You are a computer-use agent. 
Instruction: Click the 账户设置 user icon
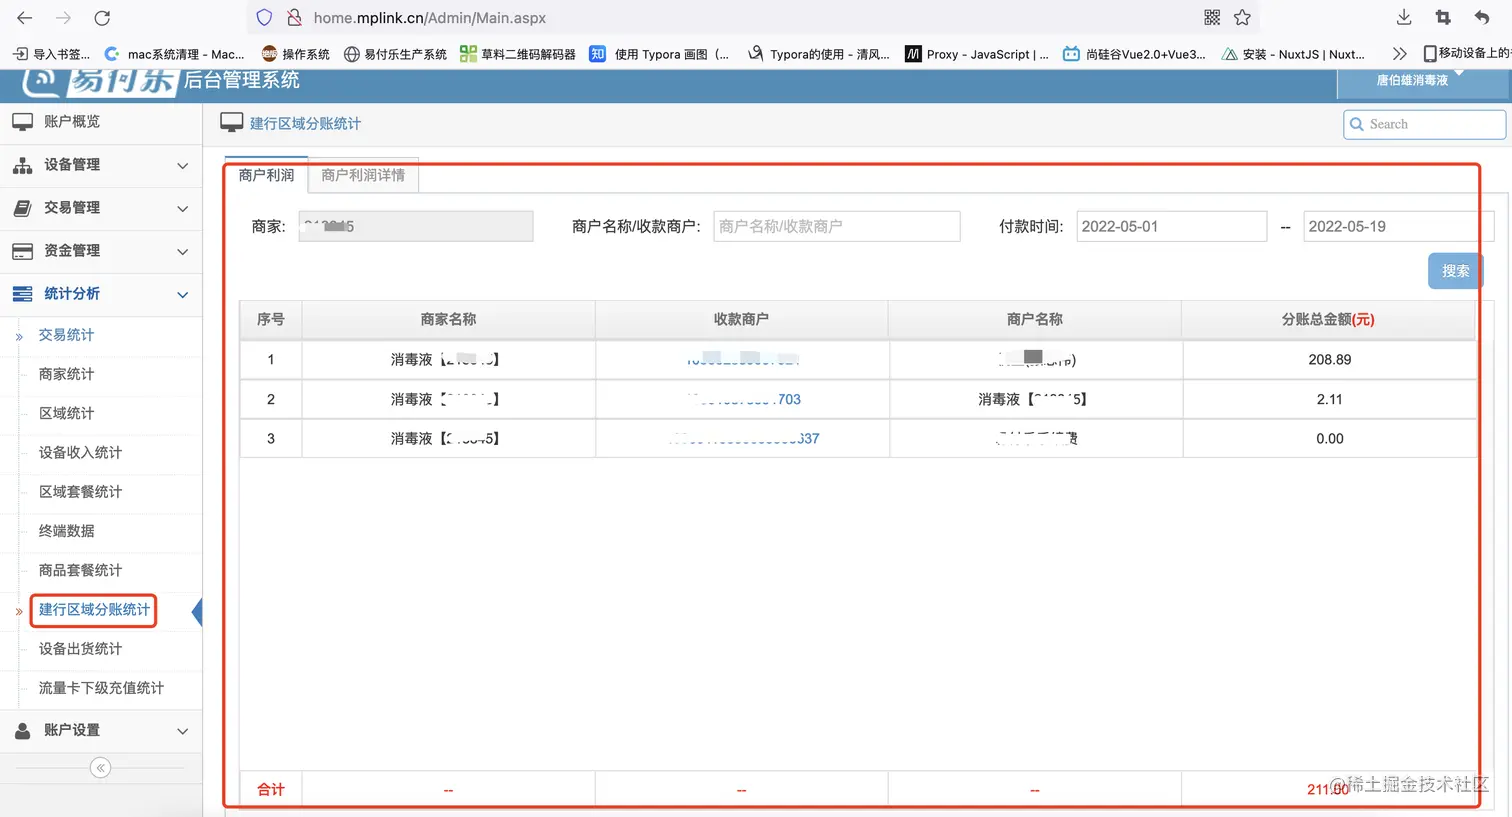[22, 730]
